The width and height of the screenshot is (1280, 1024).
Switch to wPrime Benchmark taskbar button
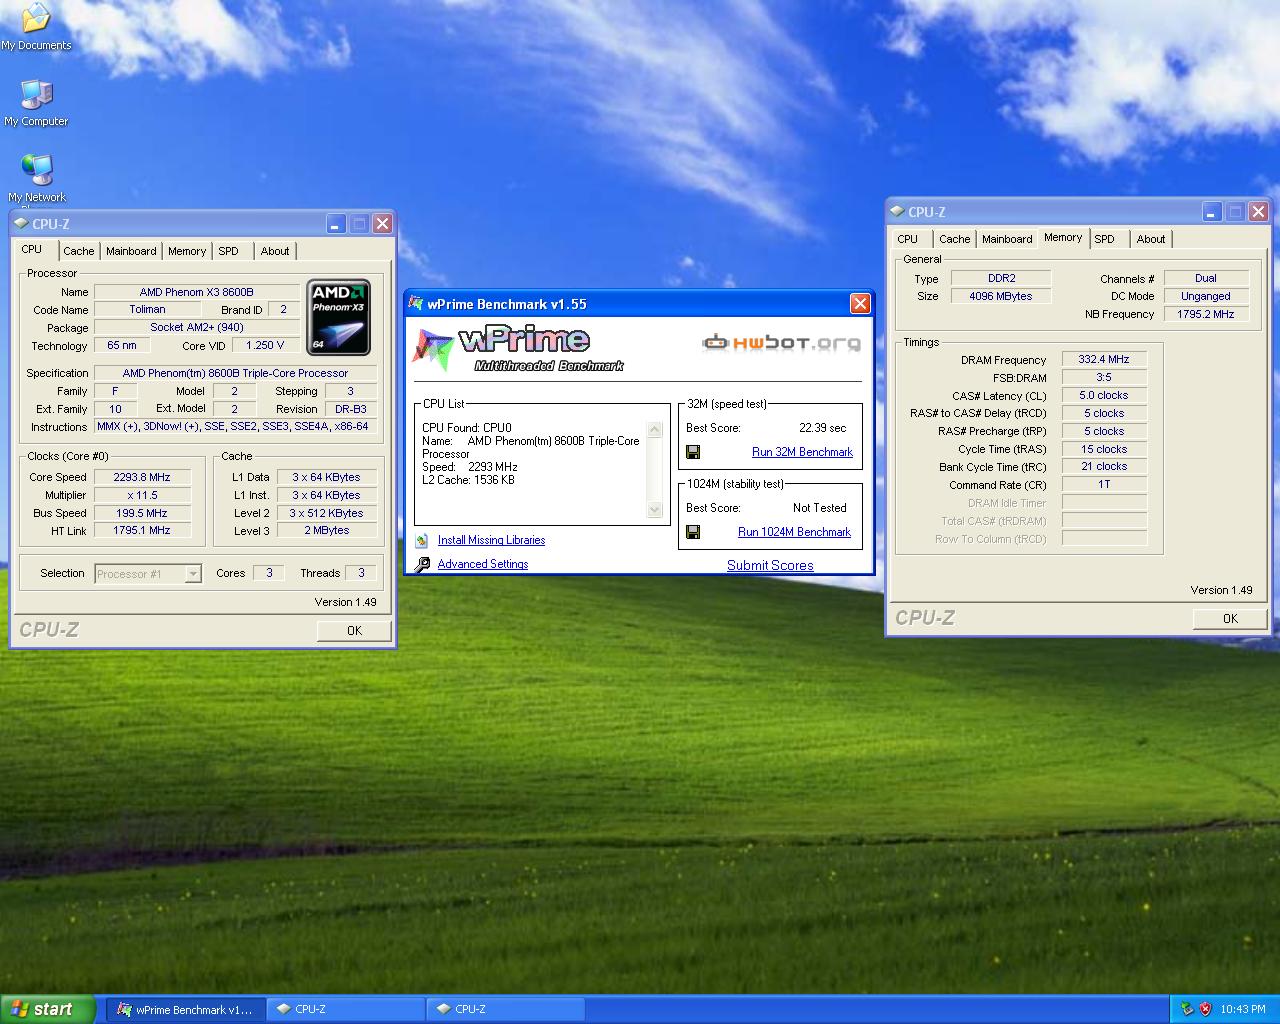pos(187,1009)
